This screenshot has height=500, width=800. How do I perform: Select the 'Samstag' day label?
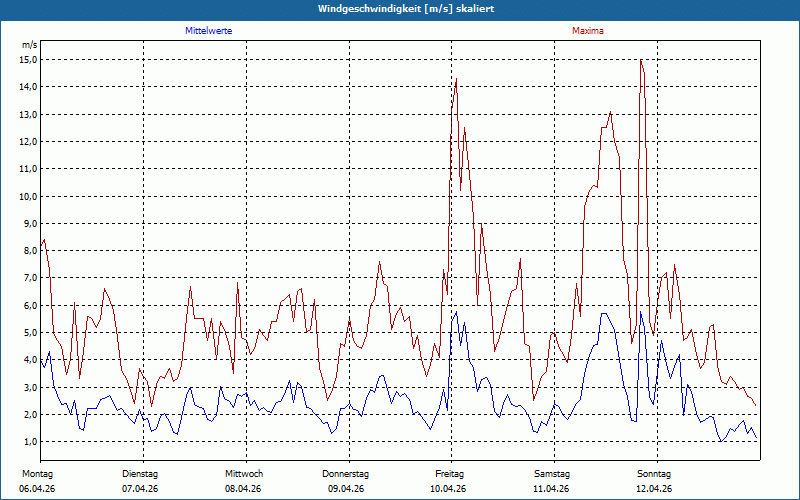pos(552,474)
